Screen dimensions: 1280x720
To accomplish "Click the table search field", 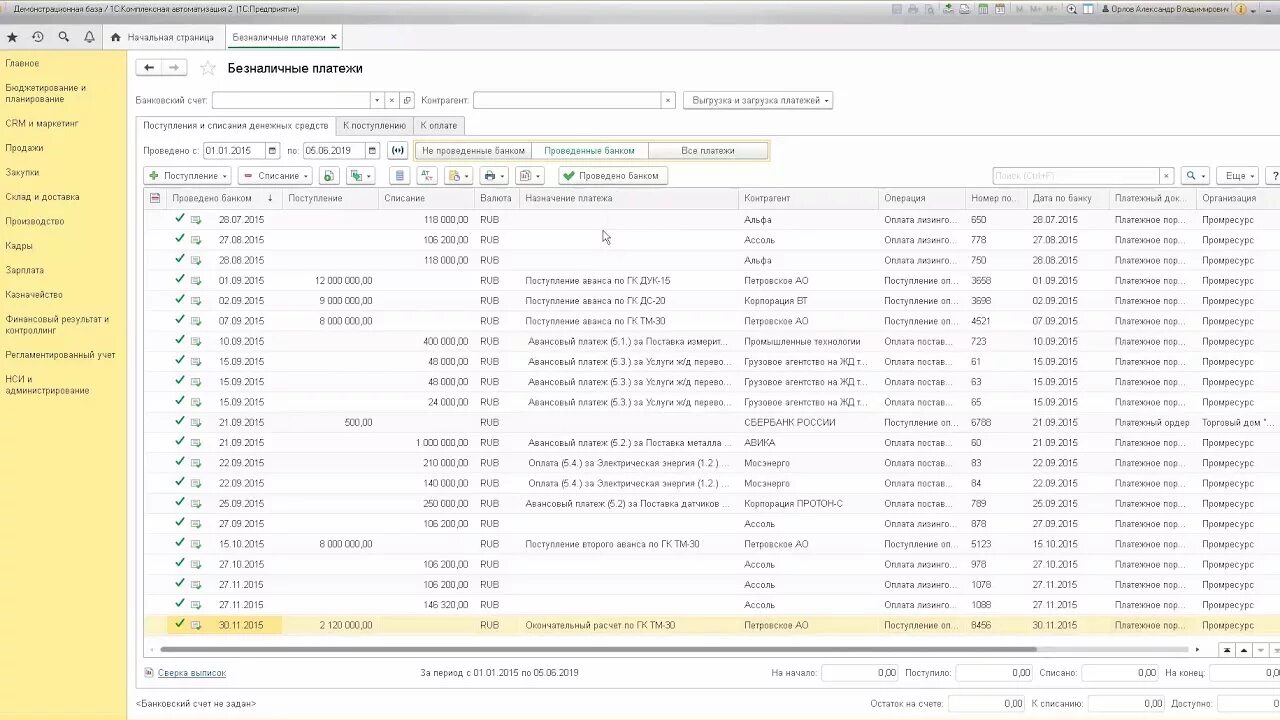I will coord(1076,176).
